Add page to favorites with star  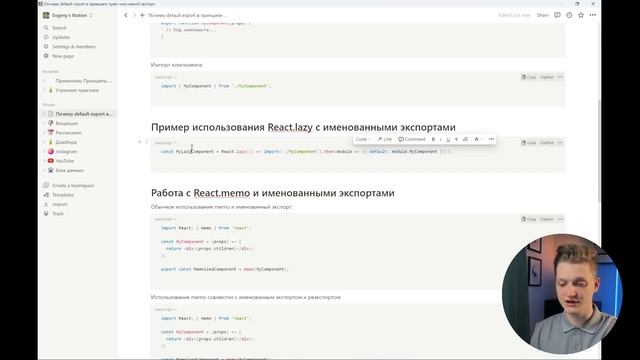[581, 15]
